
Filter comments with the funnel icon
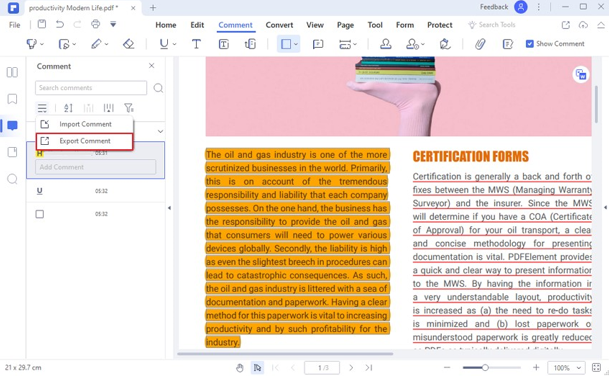point(129,108)
